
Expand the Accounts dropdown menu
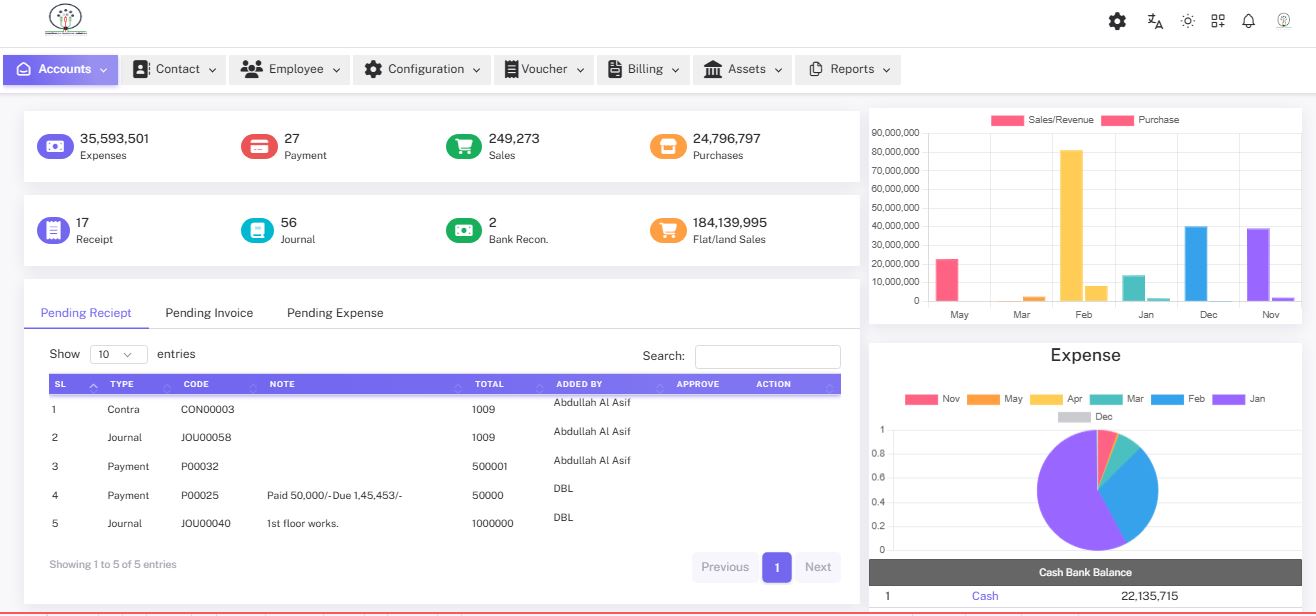61,69
